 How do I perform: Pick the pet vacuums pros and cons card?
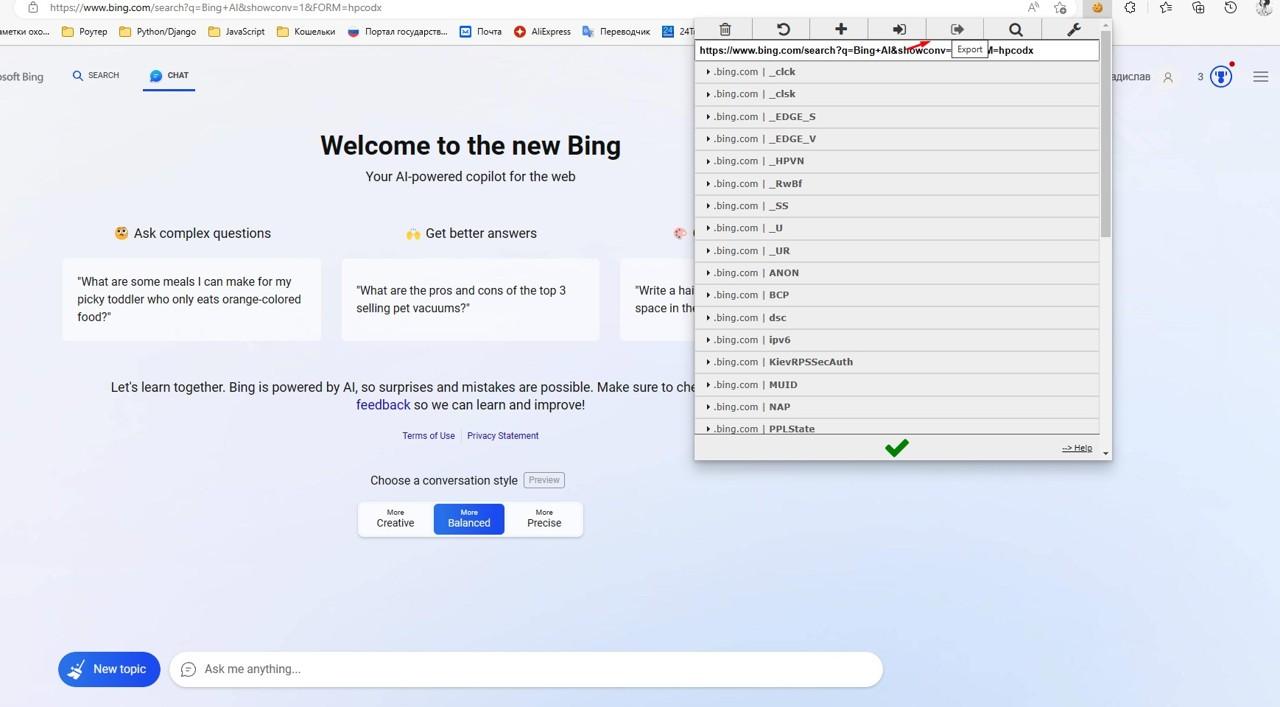[470, 300]
